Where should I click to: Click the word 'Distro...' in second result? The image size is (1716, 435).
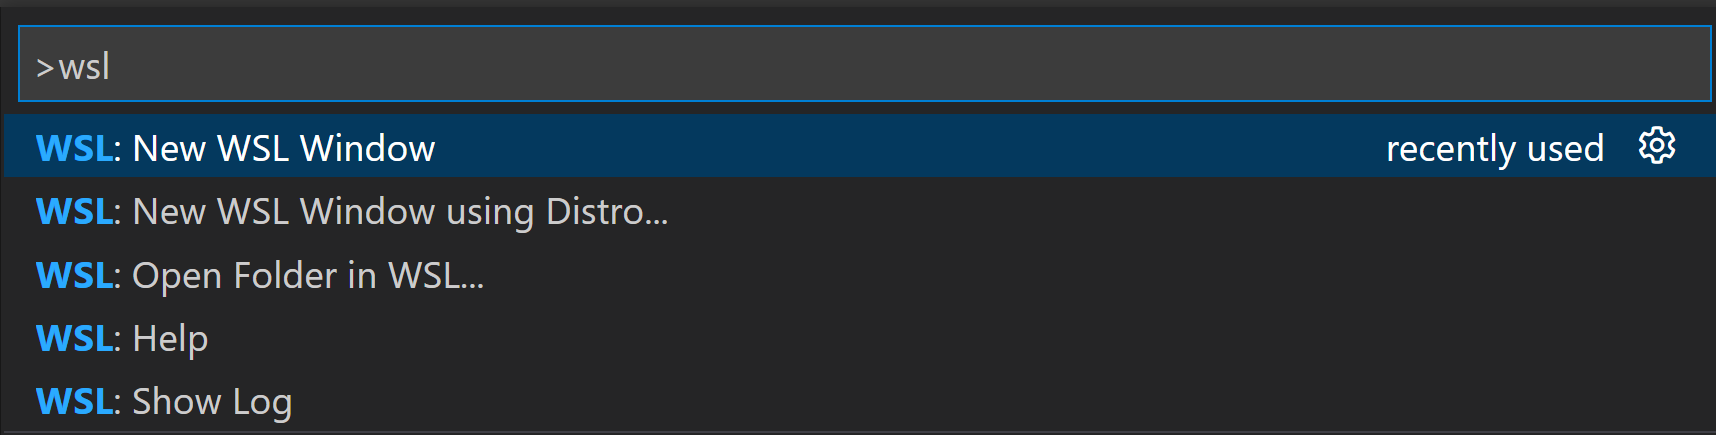tap(606, 212)
